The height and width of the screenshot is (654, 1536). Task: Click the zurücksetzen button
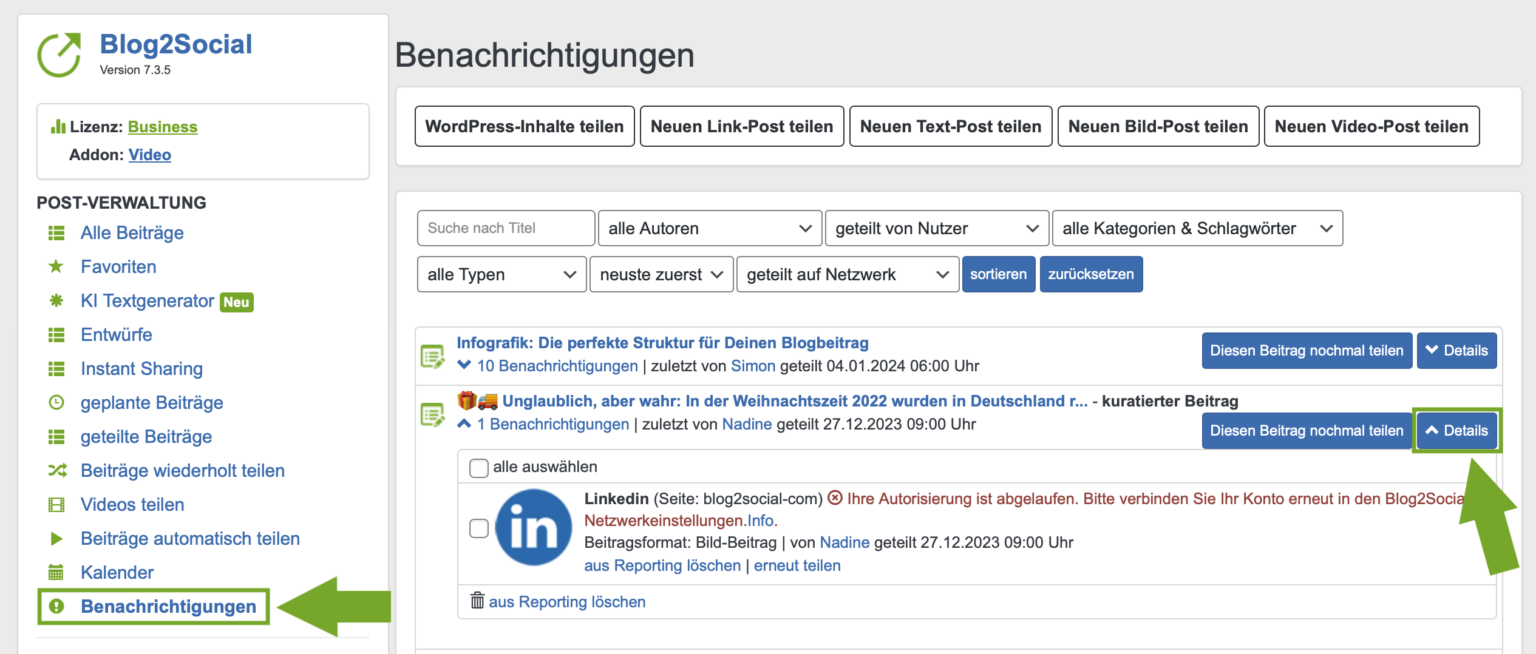[x=1091, y=274]
